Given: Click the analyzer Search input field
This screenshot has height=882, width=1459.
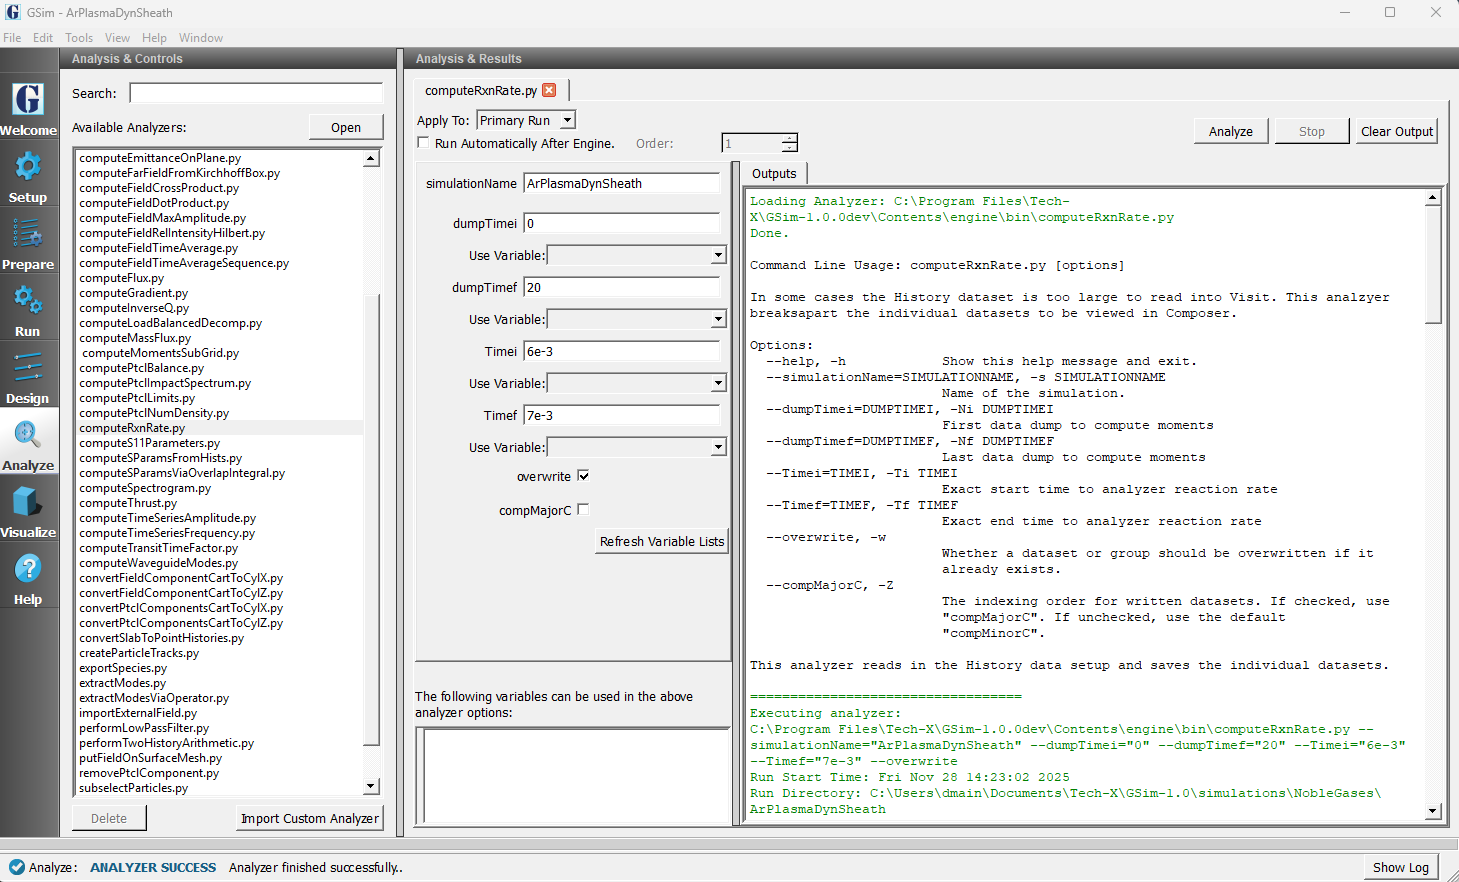Looking at the screenshot, I should point(256,93).
